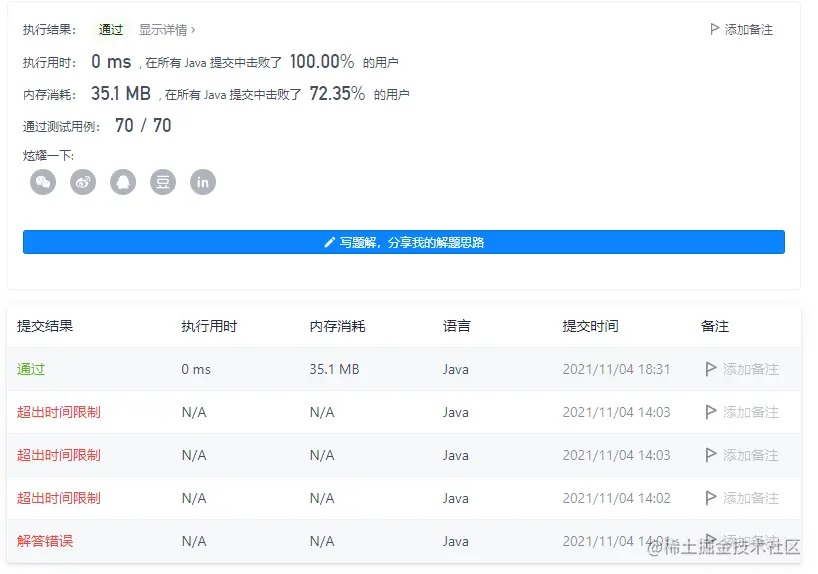The width and height of the screenshot is (818, 574).
Task: Click the 70 / 70 test cases value
Action: (x=143, y=126)
